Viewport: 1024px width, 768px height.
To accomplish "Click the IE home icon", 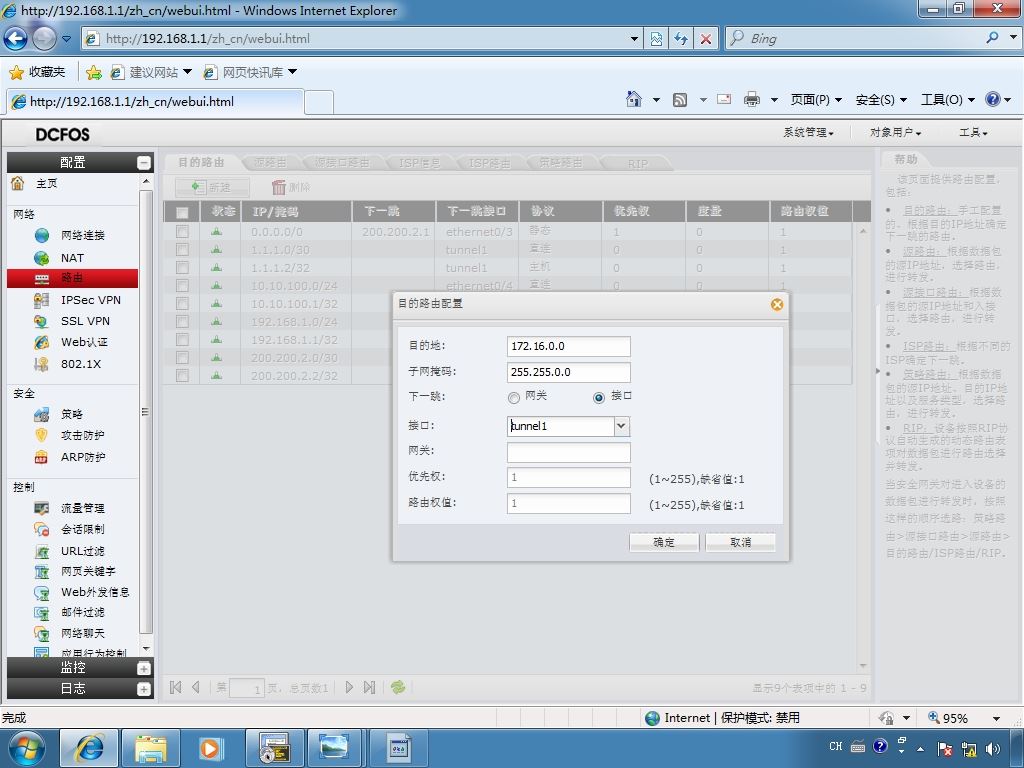I will click(x=633, y=99).
